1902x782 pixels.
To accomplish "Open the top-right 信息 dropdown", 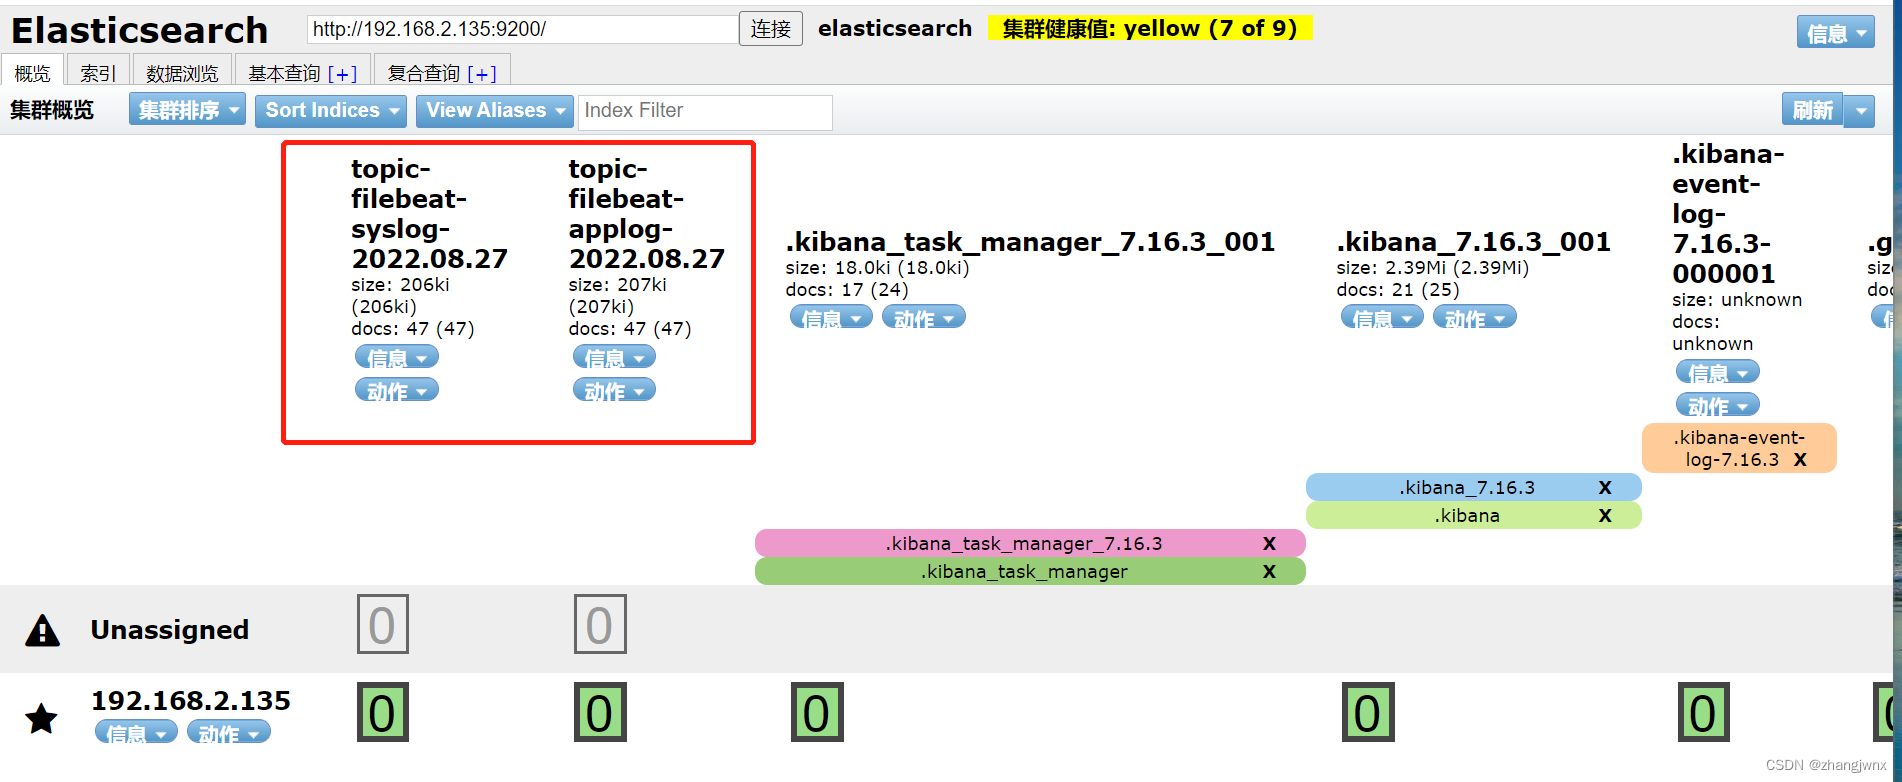I will [x=1835, y=33].
